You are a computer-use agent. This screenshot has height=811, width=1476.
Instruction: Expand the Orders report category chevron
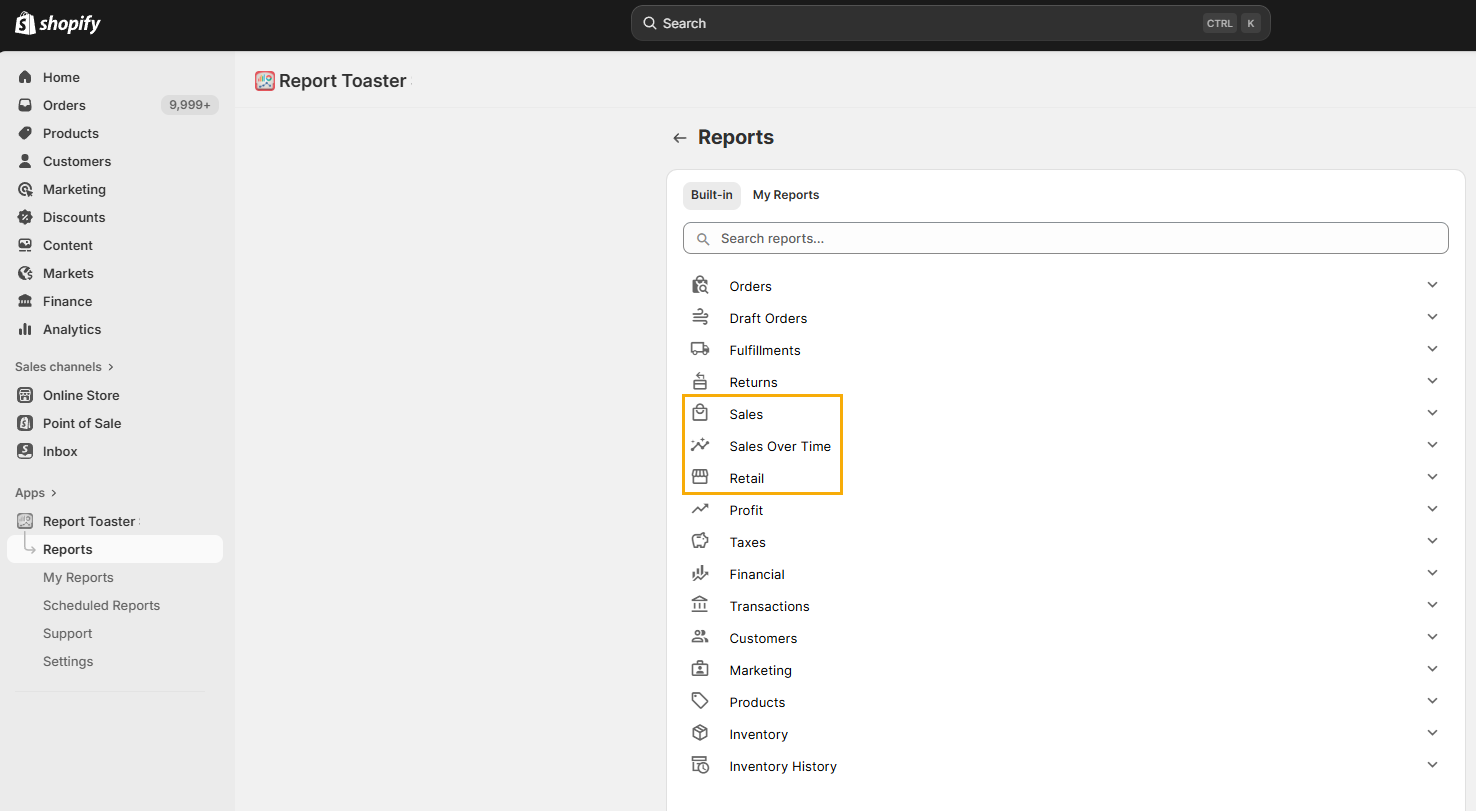(1432, 285)
